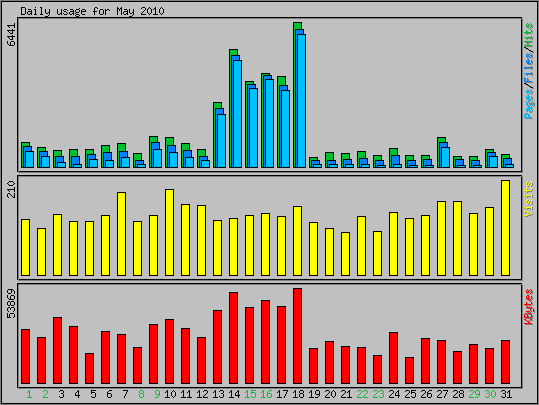The height and width of the screenshot is (405, 539).
Task: Click the red KBytes bar for day 24
Action: coord(394,358)
